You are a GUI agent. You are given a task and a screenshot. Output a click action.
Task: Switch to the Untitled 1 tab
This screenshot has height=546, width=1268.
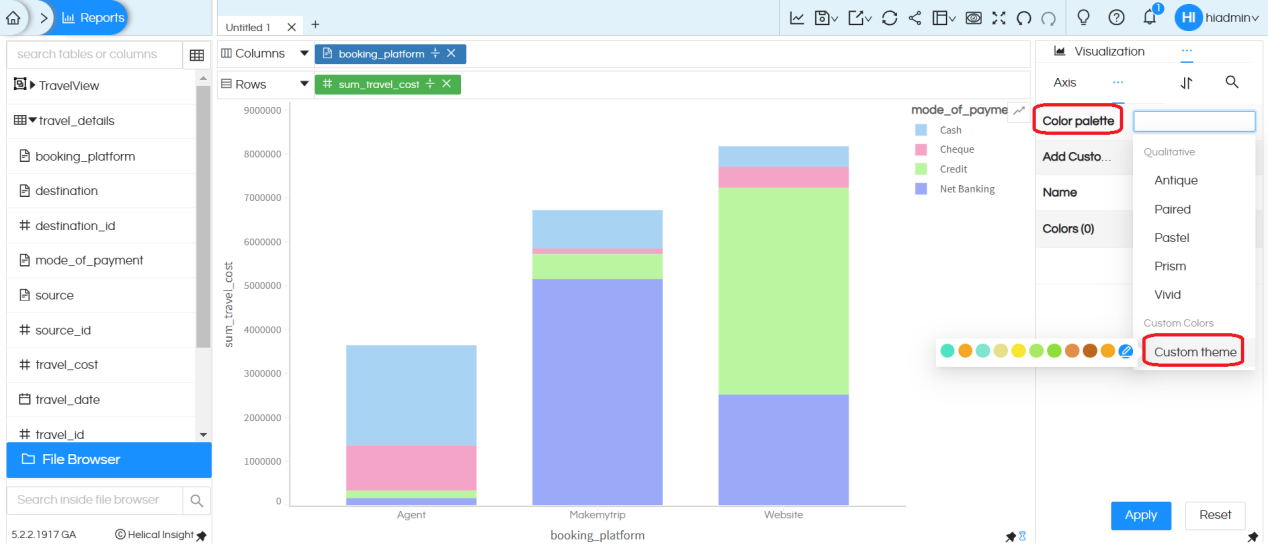pos(248,27)
